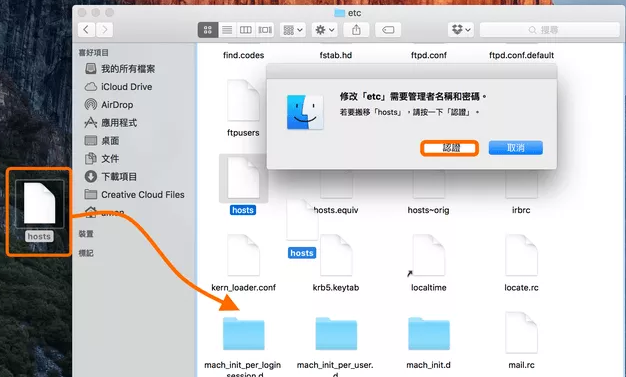626x377 pixels.
Task: Open Creative Cloud Files in the sidebar
Action: point(135,194)
